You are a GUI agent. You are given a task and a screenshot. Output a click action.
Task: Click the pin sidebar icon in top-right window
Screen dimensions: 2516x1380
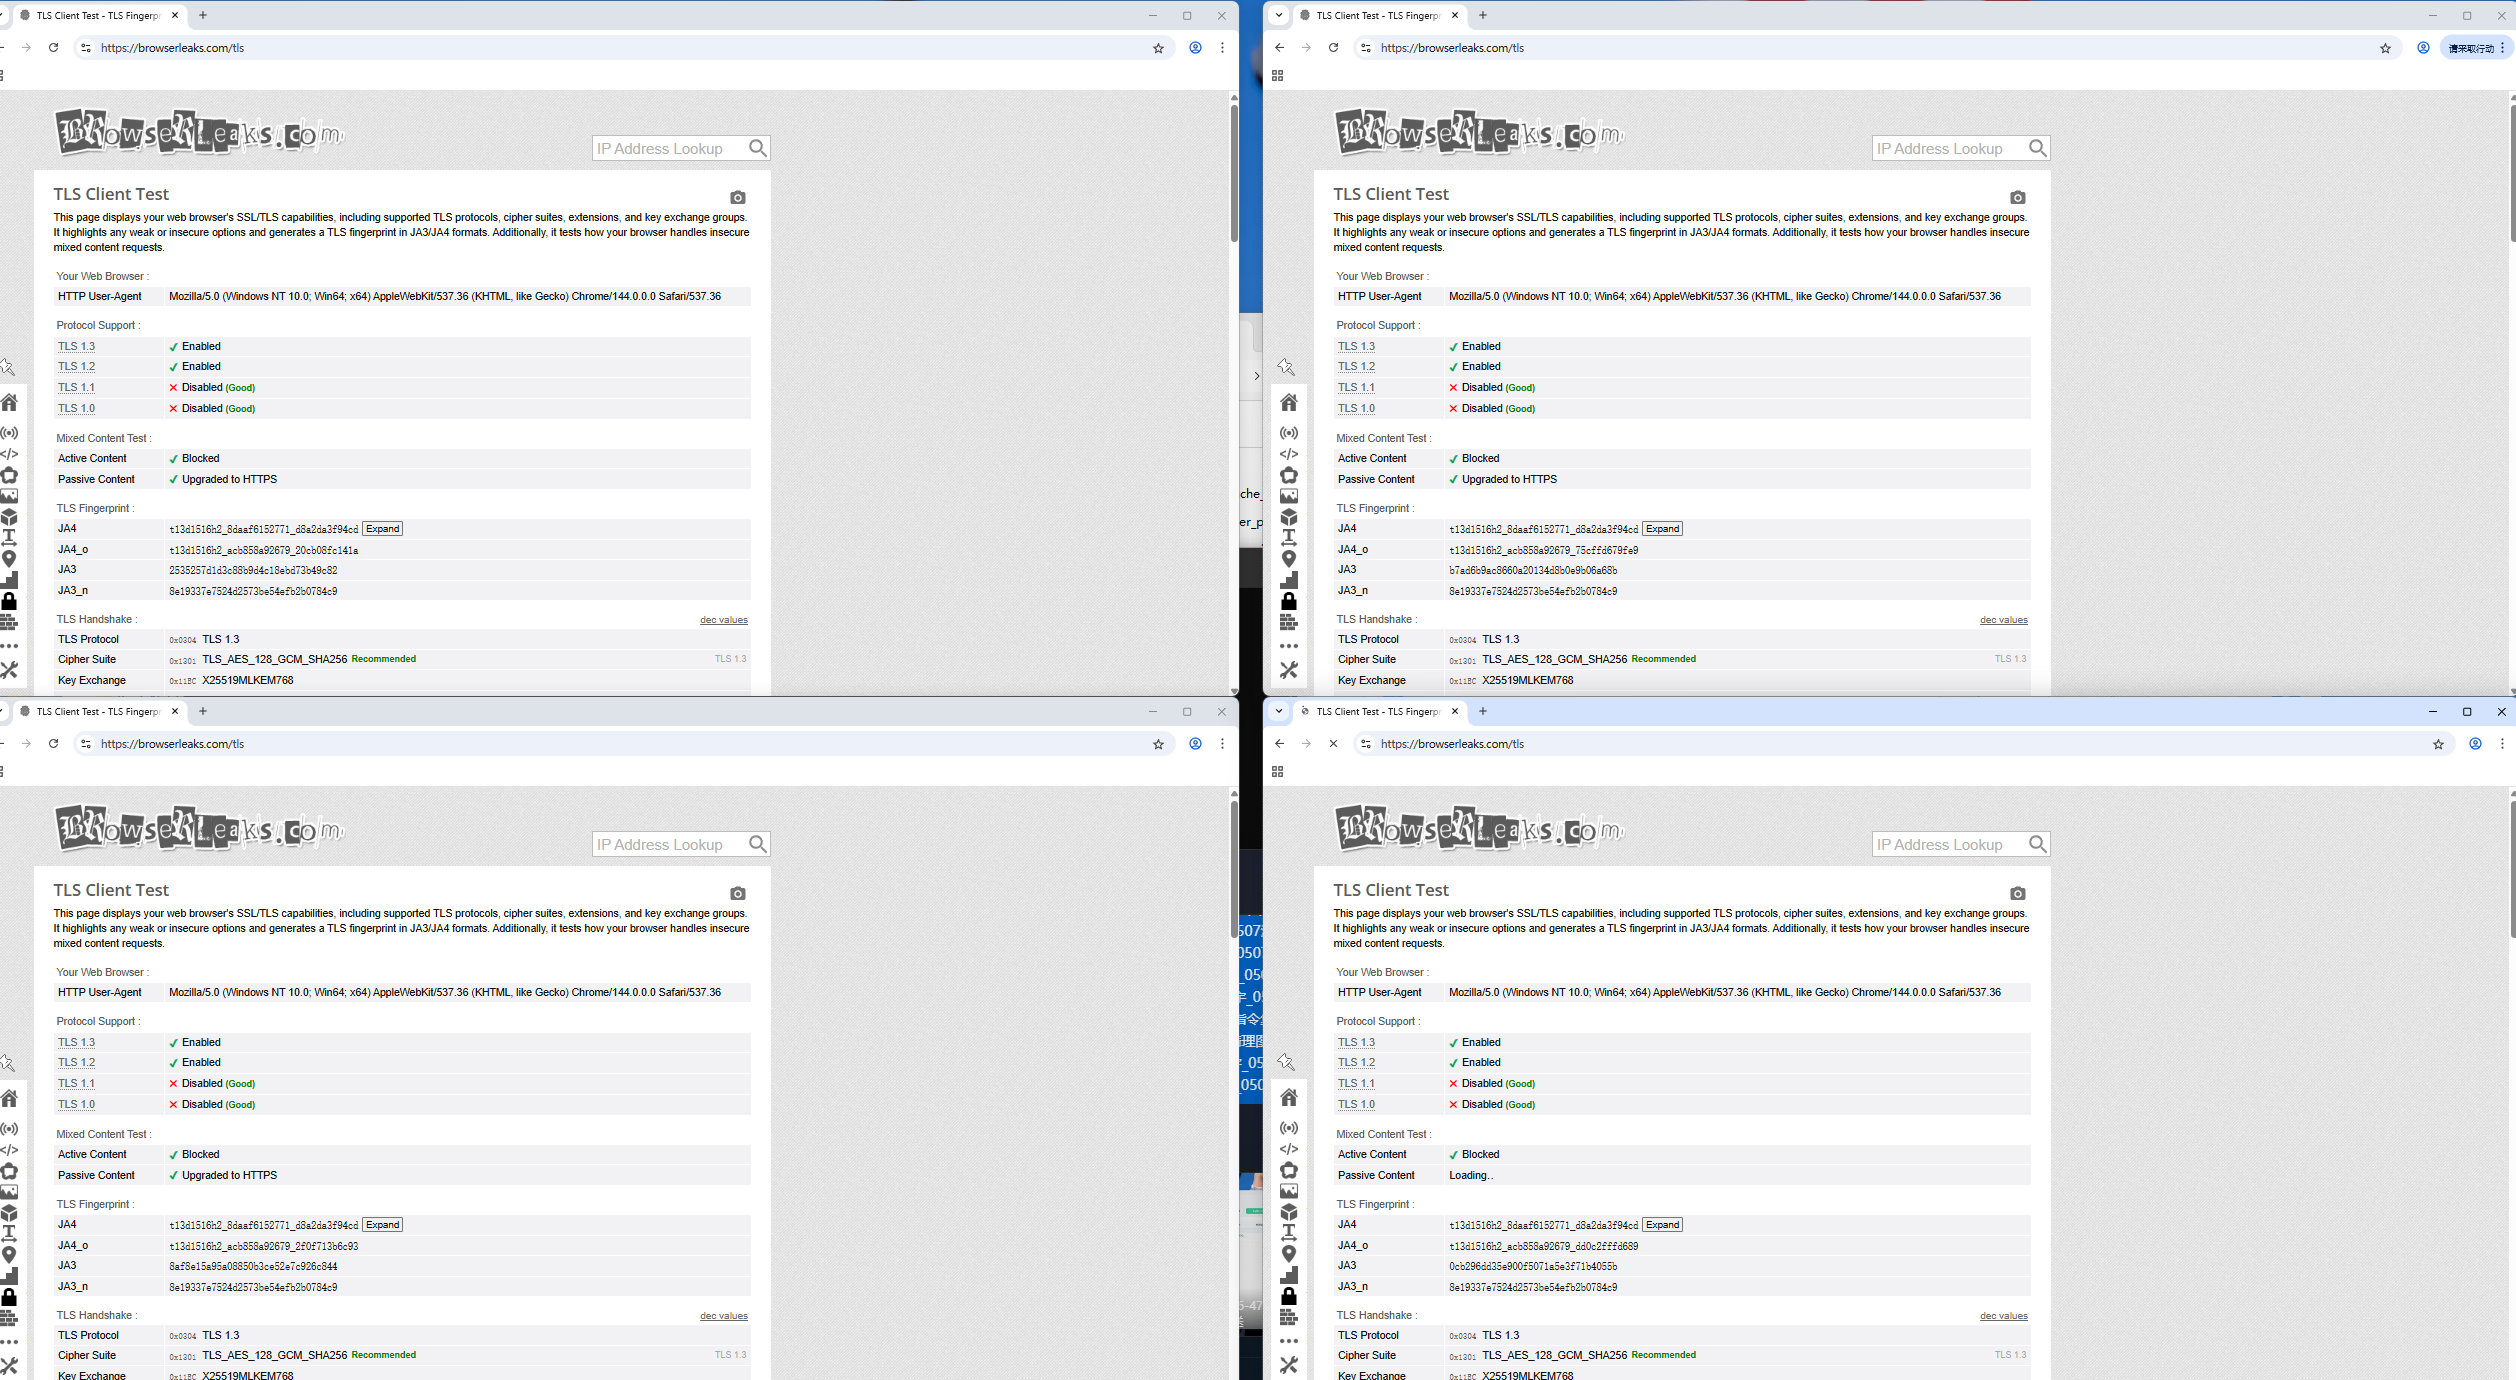tap(1287, 367)
